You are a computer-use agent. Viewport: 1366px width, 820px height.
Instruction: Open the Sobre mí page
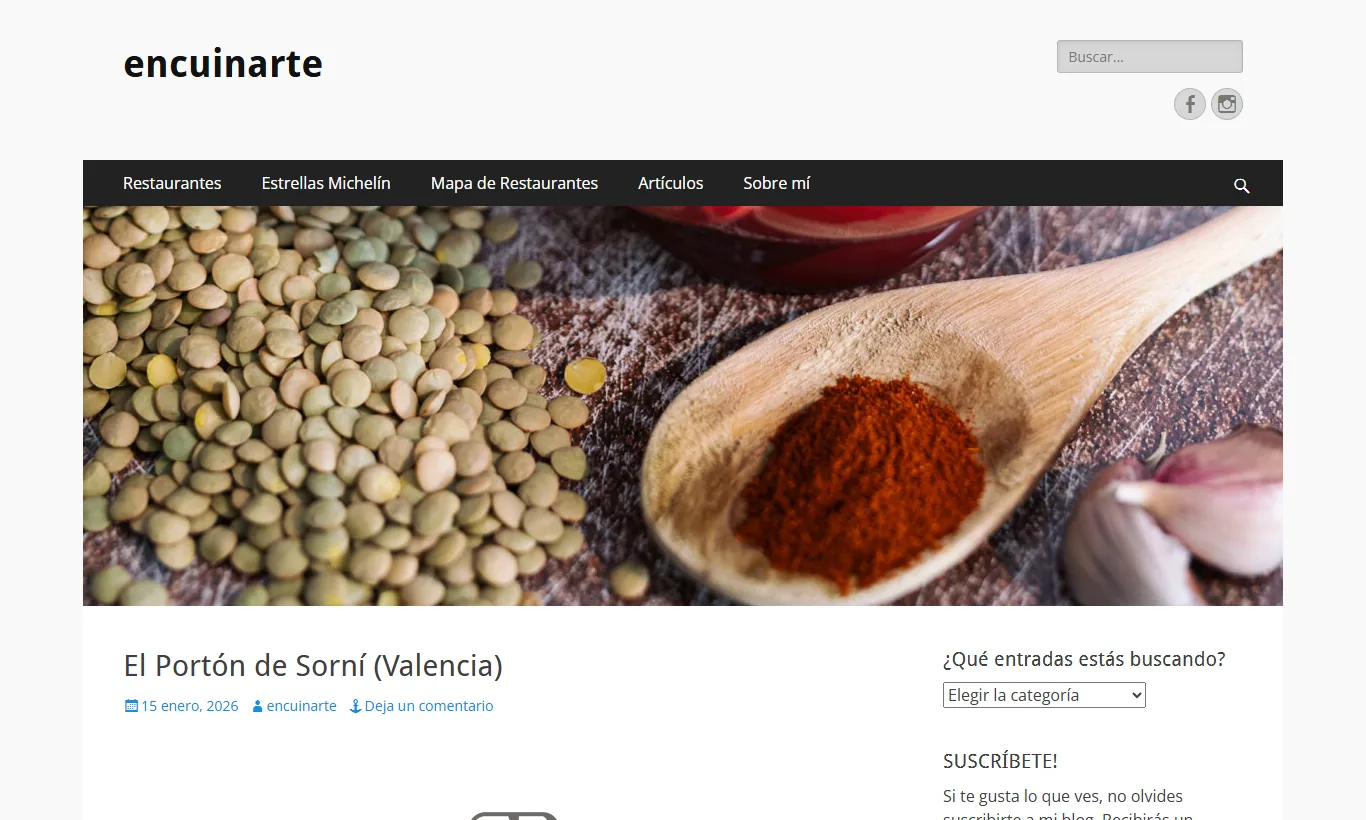[777, 183]
